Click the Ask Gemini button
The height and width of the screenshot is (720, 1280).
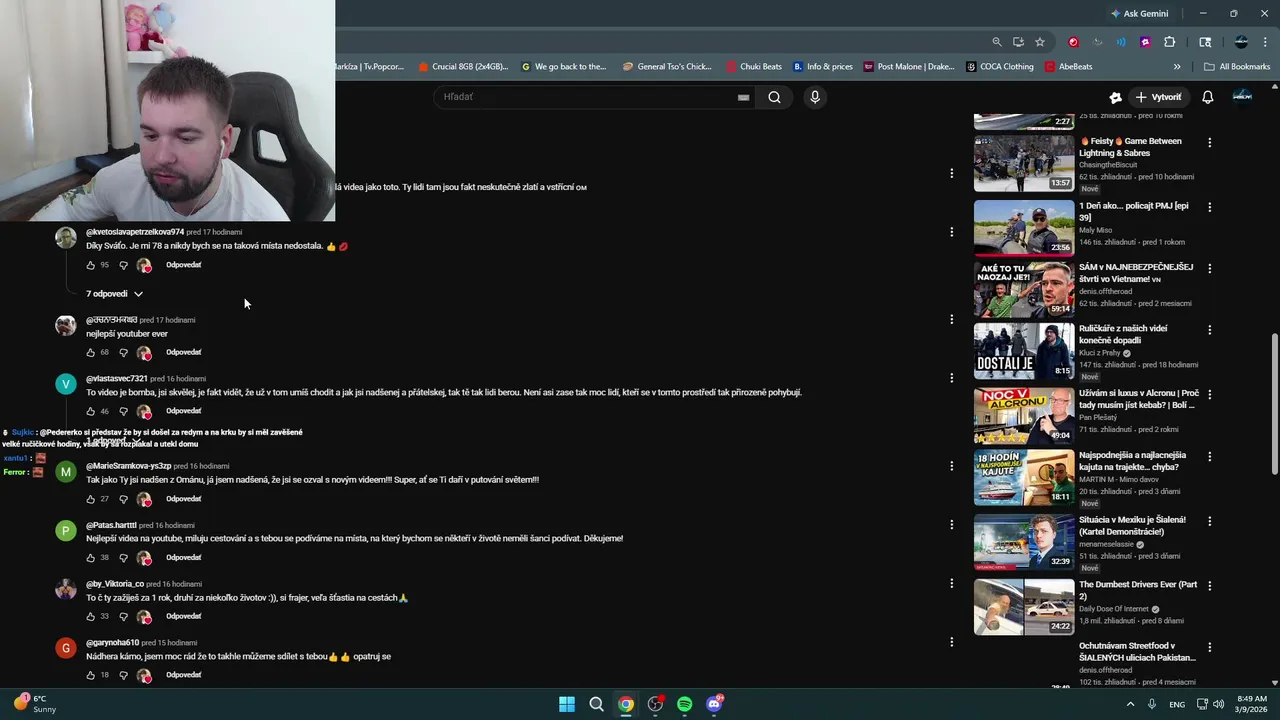point(1139,14)
